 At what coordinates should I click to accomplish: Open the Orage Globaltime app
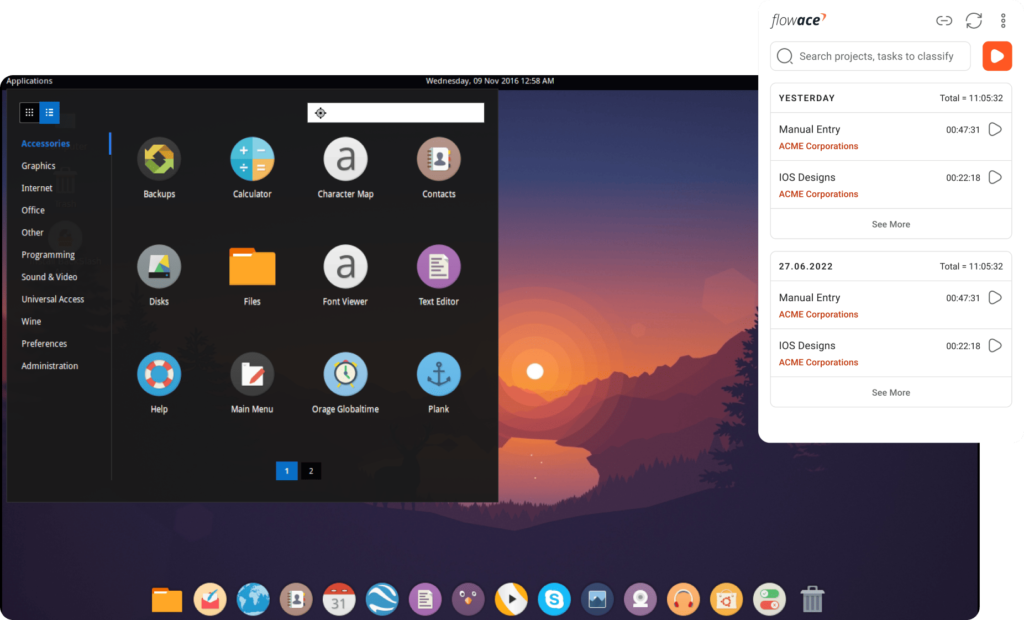click(x=345, y=375)
